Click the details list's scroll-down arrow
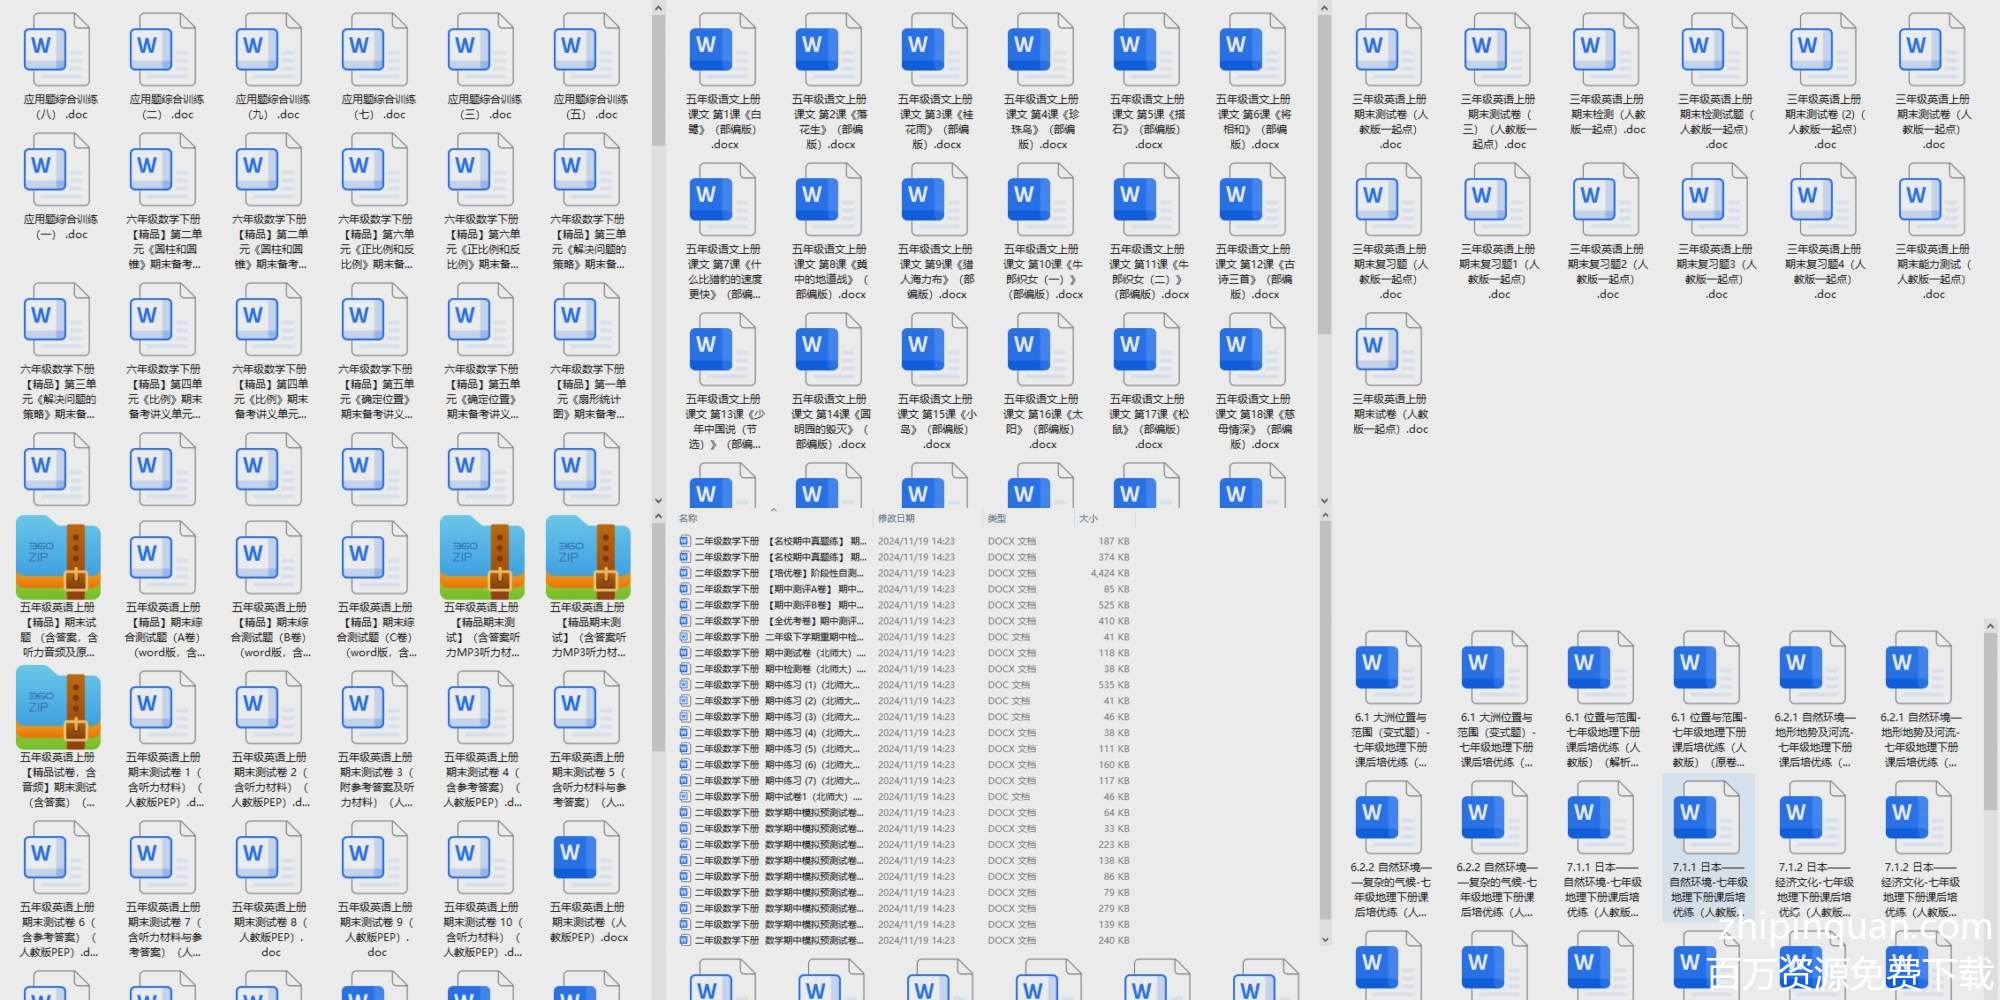The height and width of the screenshot is (1000, 2000). 1325,940
